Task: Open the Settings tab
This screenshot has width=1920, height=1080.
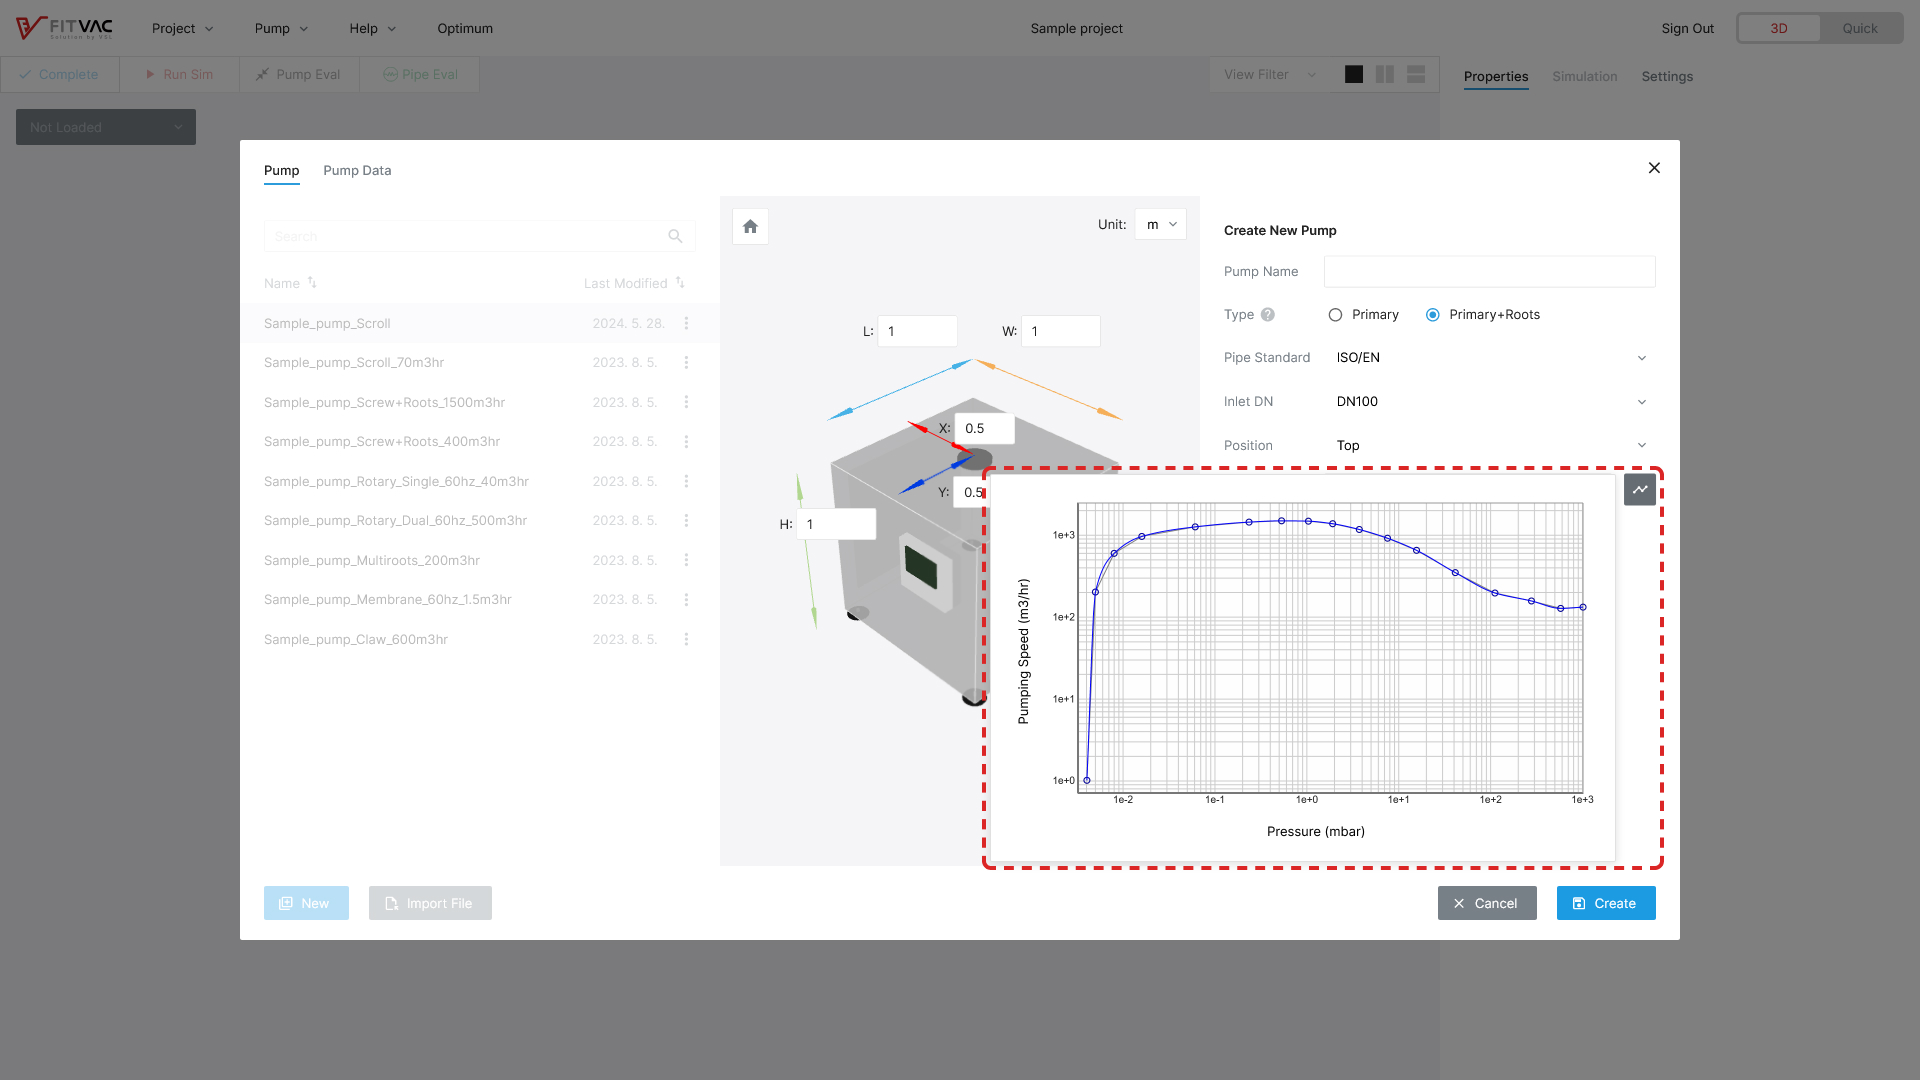Action: pos(1667,76)
